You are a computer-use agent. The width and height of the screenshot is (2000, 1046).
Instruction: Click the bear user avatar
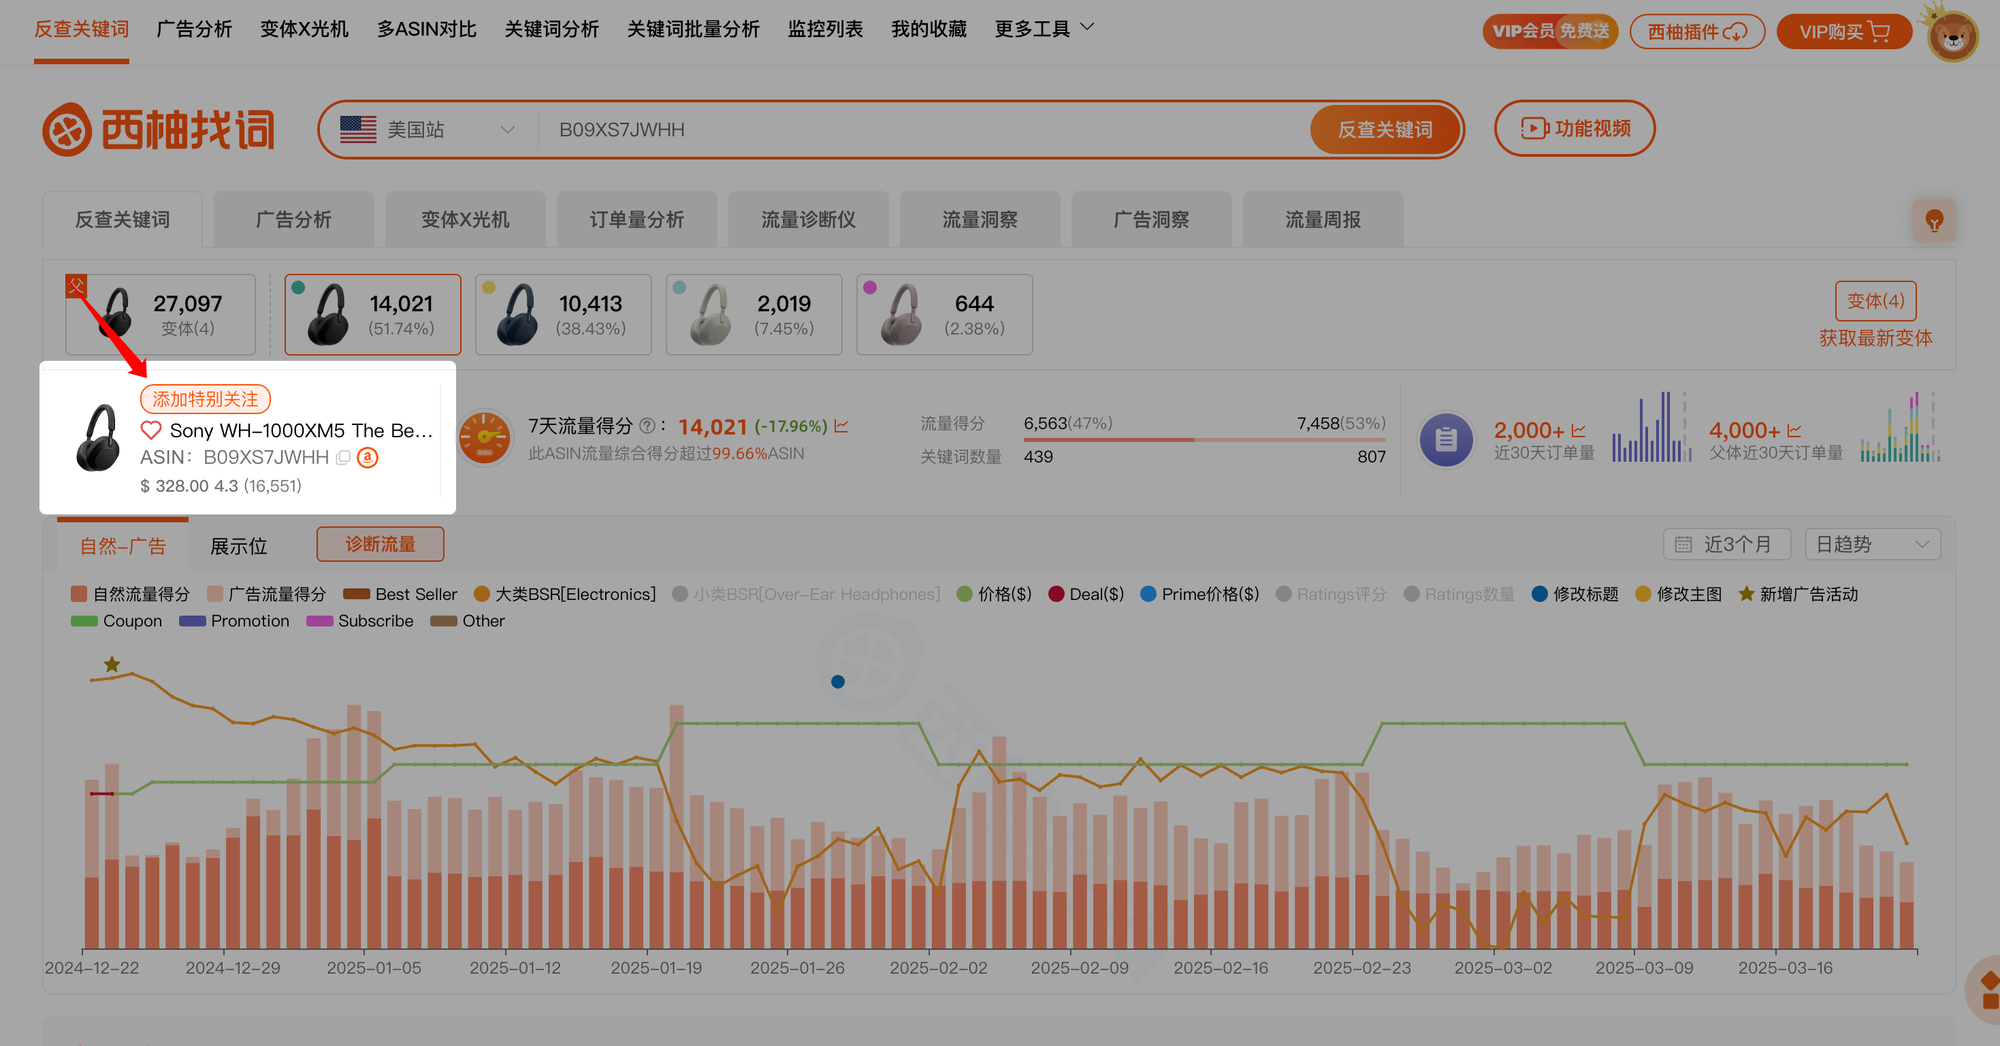click(x=1952, y=37)
